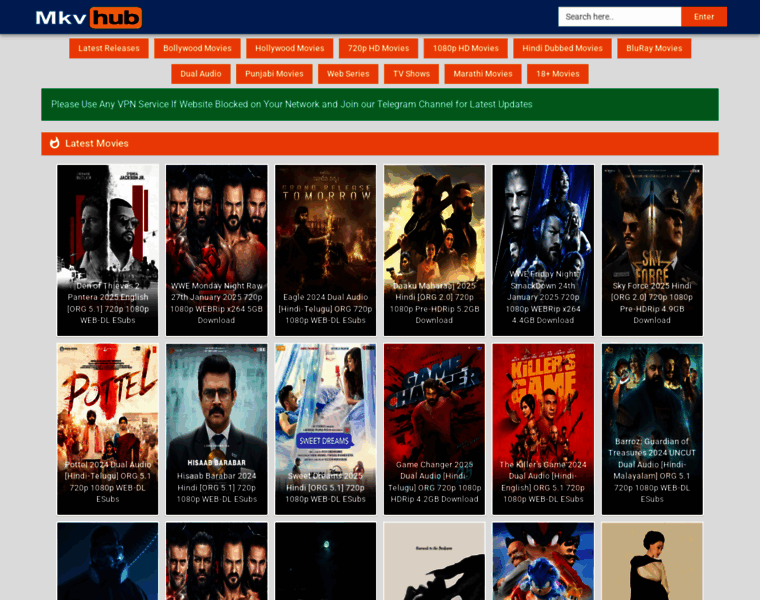Click the green VPN and Telegram notice banner
Image resolution: width=760 pixels, height=600 pixels.
coord(380,104)
